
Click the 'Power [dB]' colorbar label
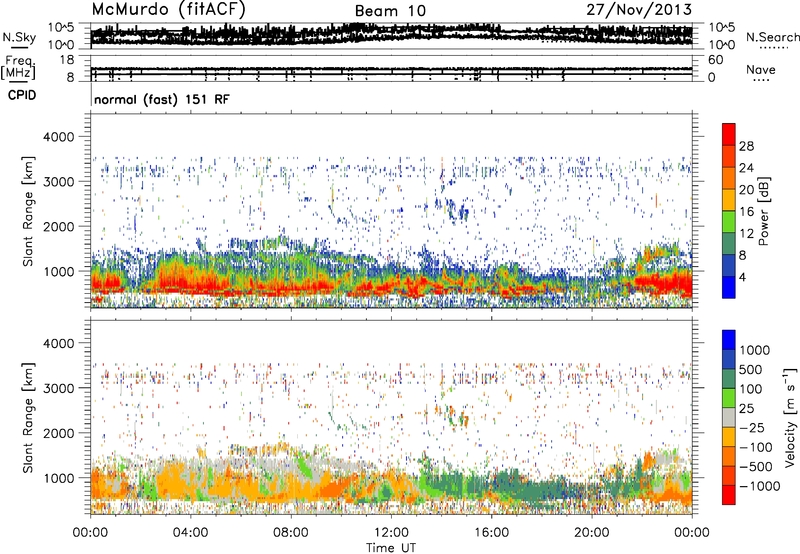763,211
